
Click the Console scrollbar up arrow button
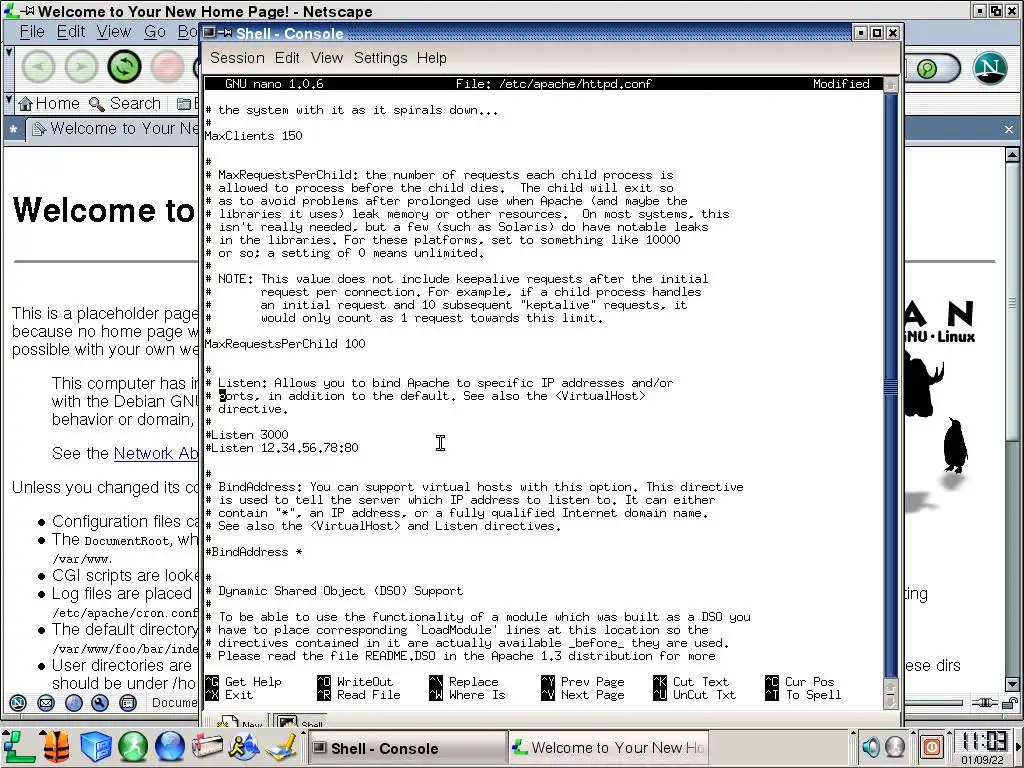(891, 85)
